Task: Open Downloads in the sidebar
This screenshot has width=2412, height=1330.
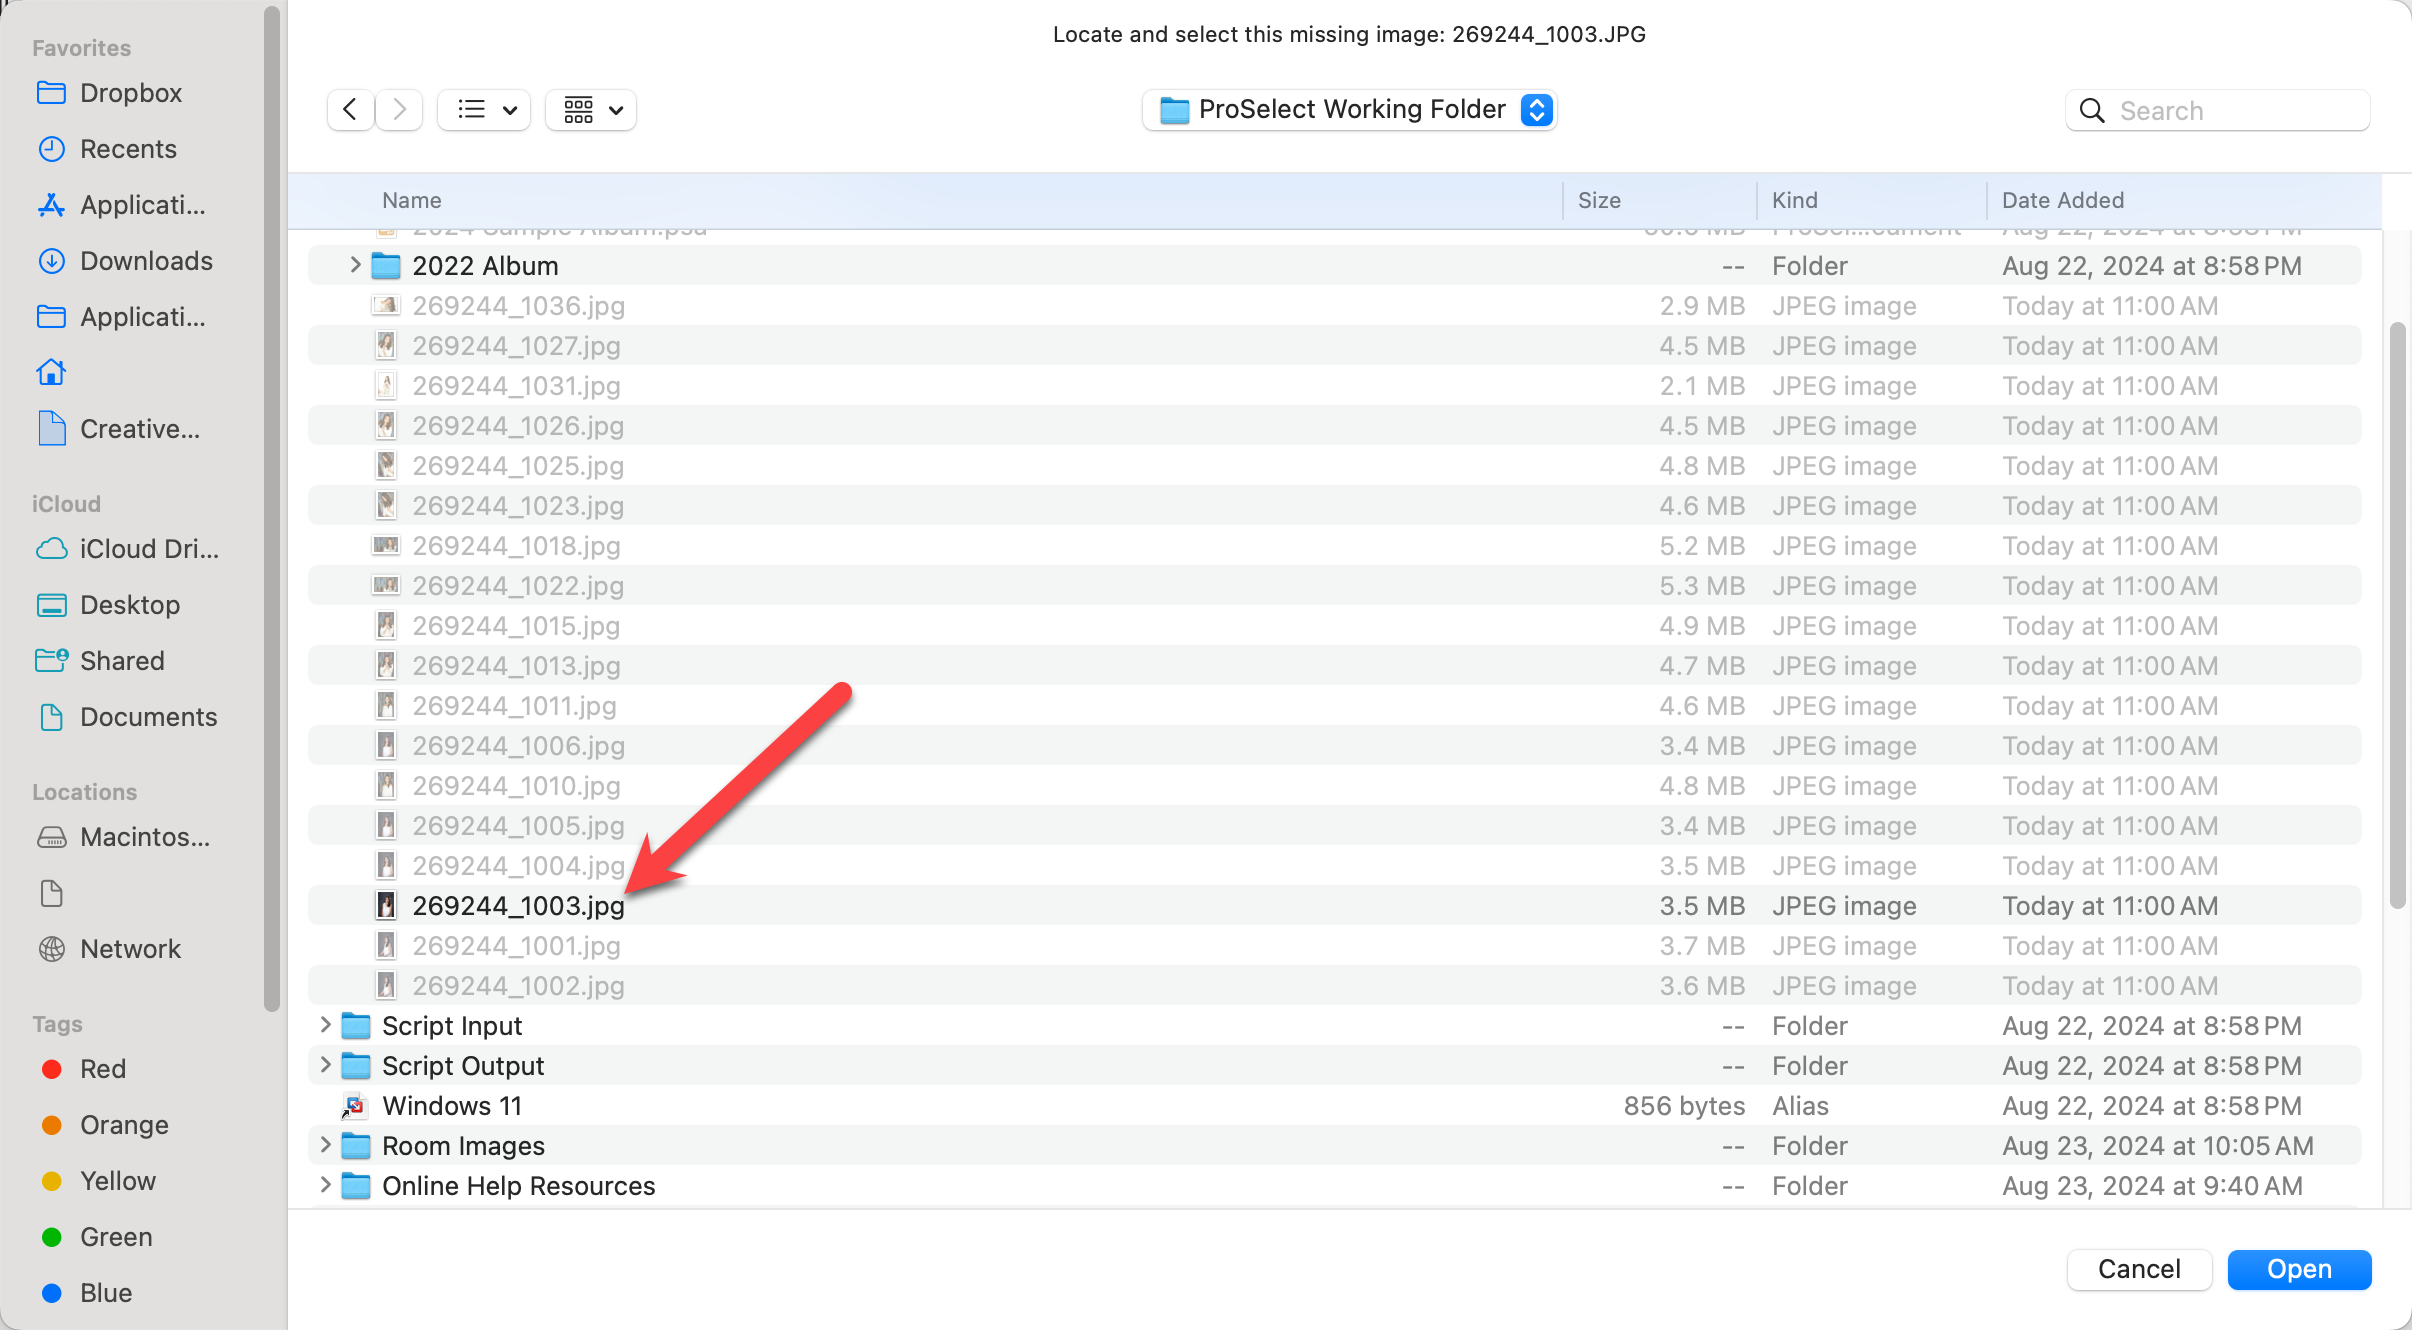Action: click(146, 261)
